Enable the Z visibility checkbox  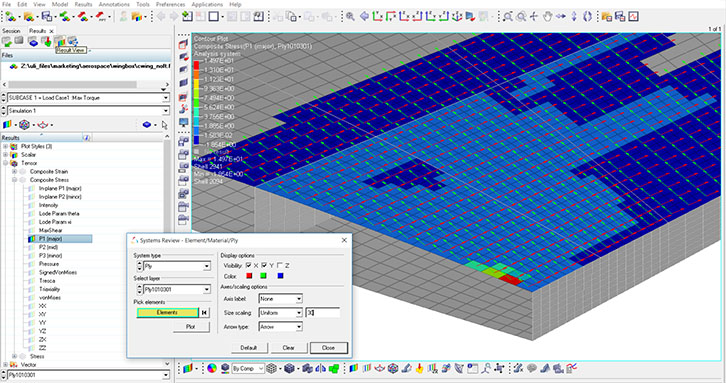tap(280, 265)
